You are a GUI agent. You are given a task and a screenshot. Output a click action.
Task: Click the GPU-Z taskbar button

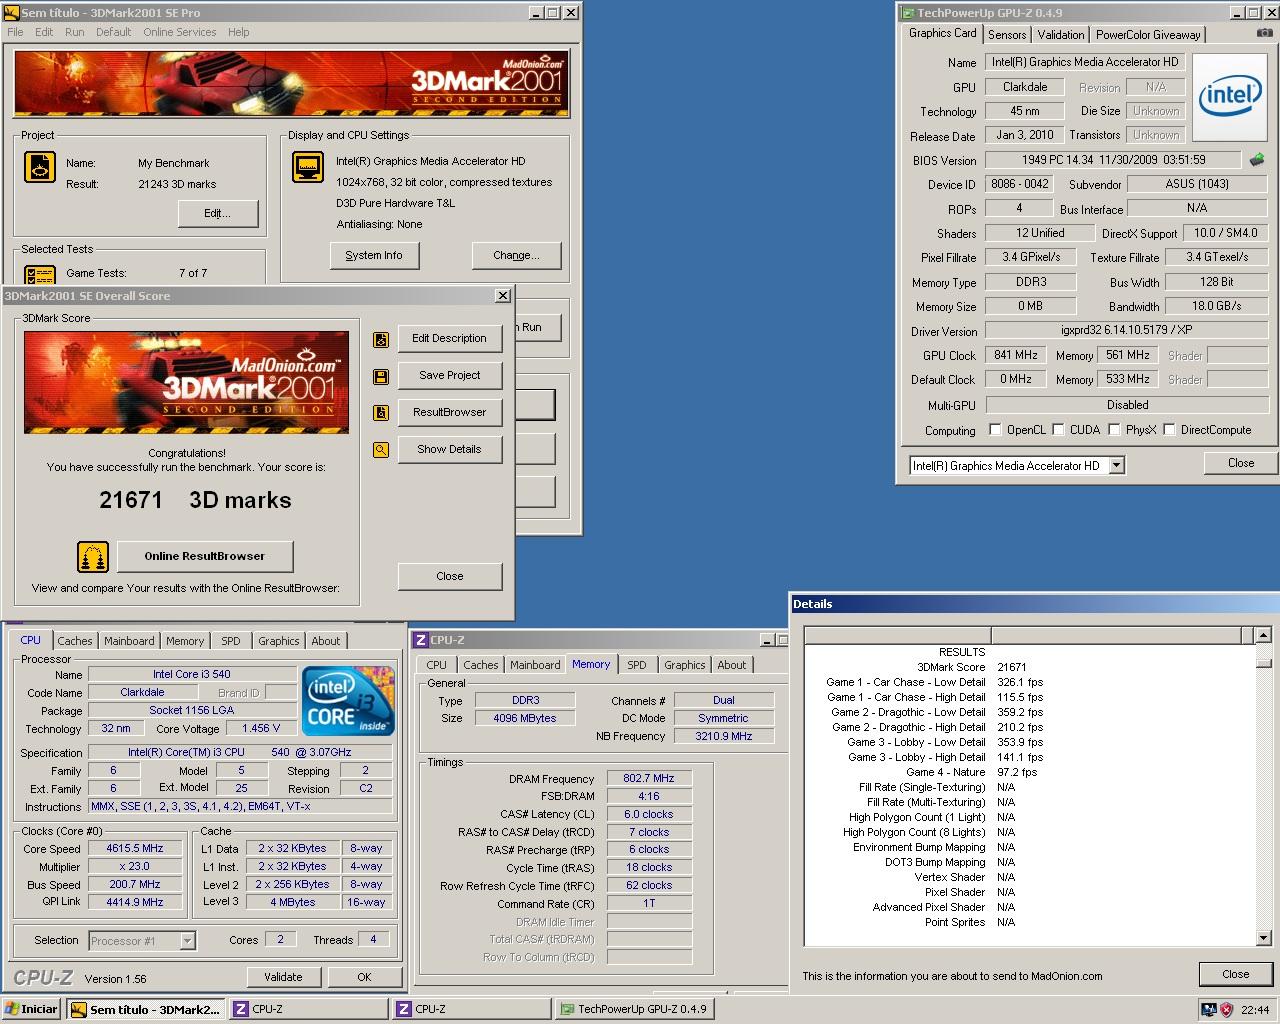[x=637, y=1009]
